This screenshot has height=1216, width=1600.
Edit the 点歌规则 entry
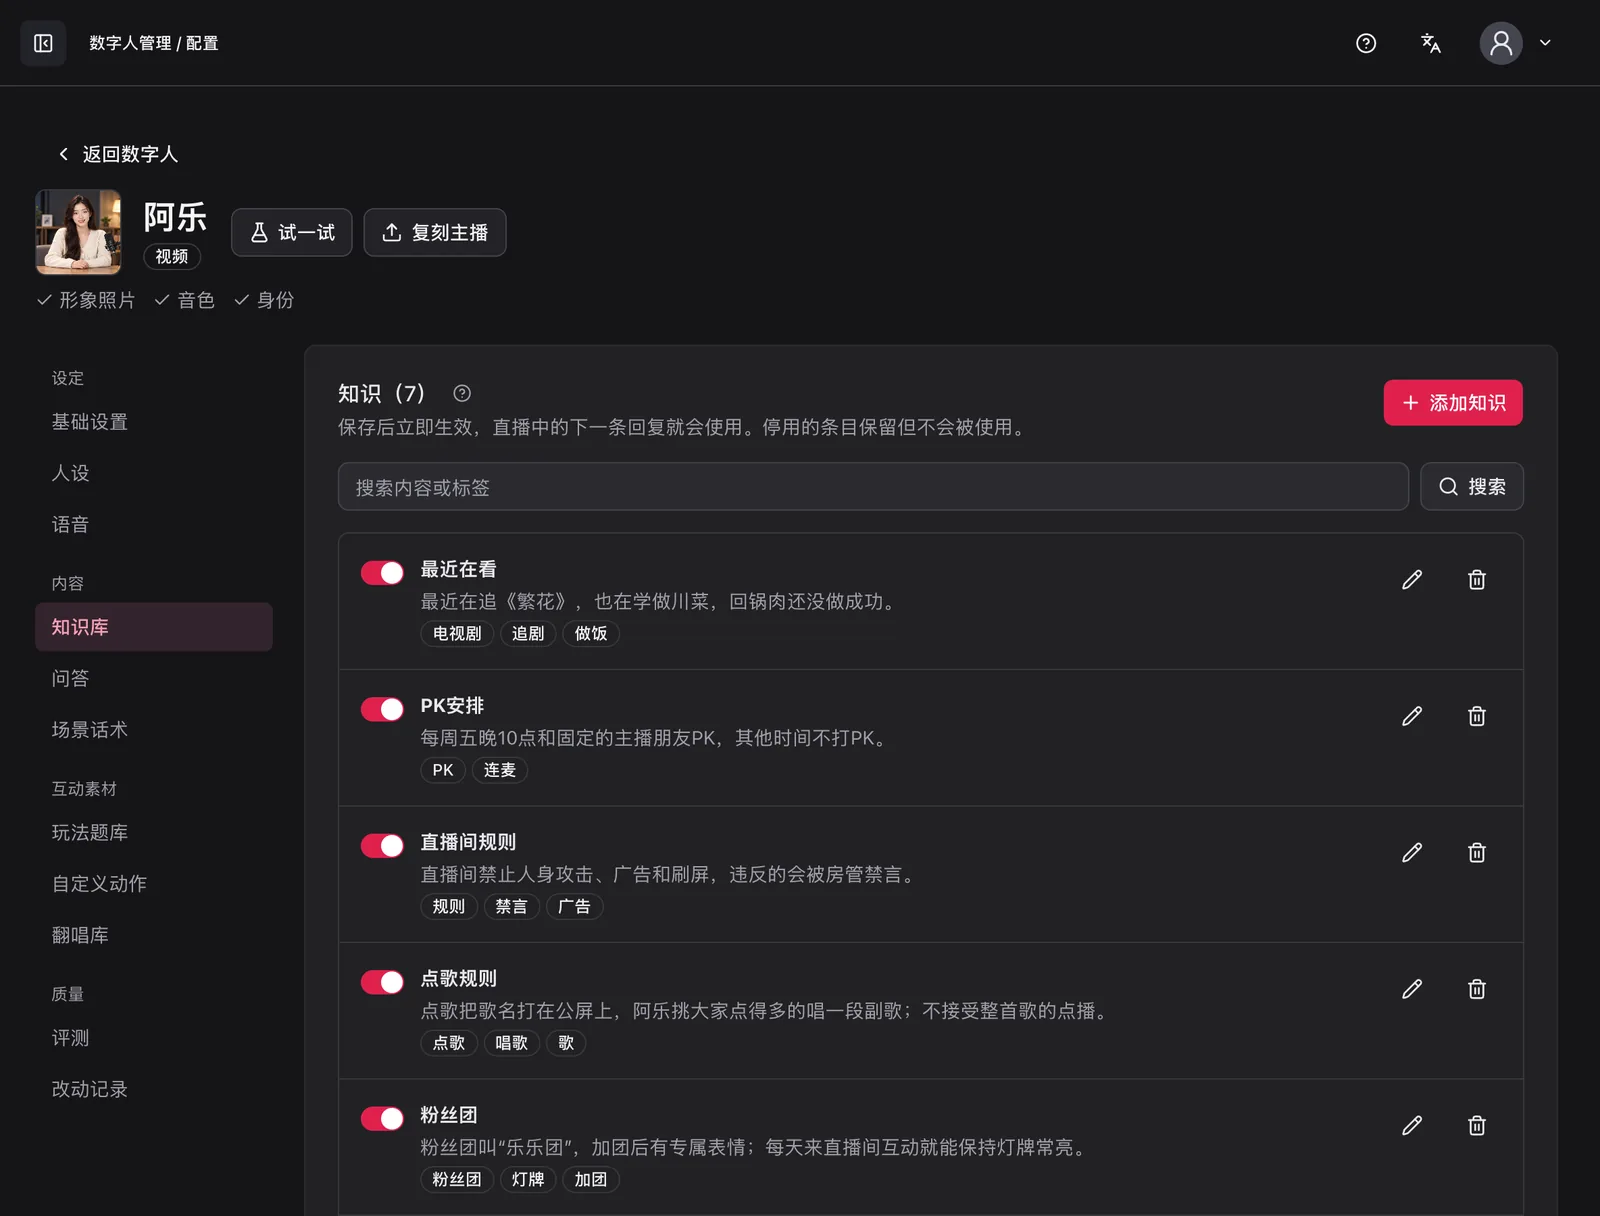(x=1412, y=989)
